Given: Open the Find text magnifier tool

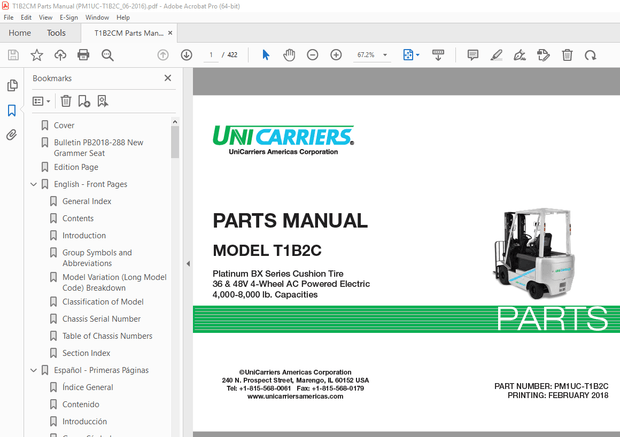Looking at the screenshot, I should pos(107,55).
